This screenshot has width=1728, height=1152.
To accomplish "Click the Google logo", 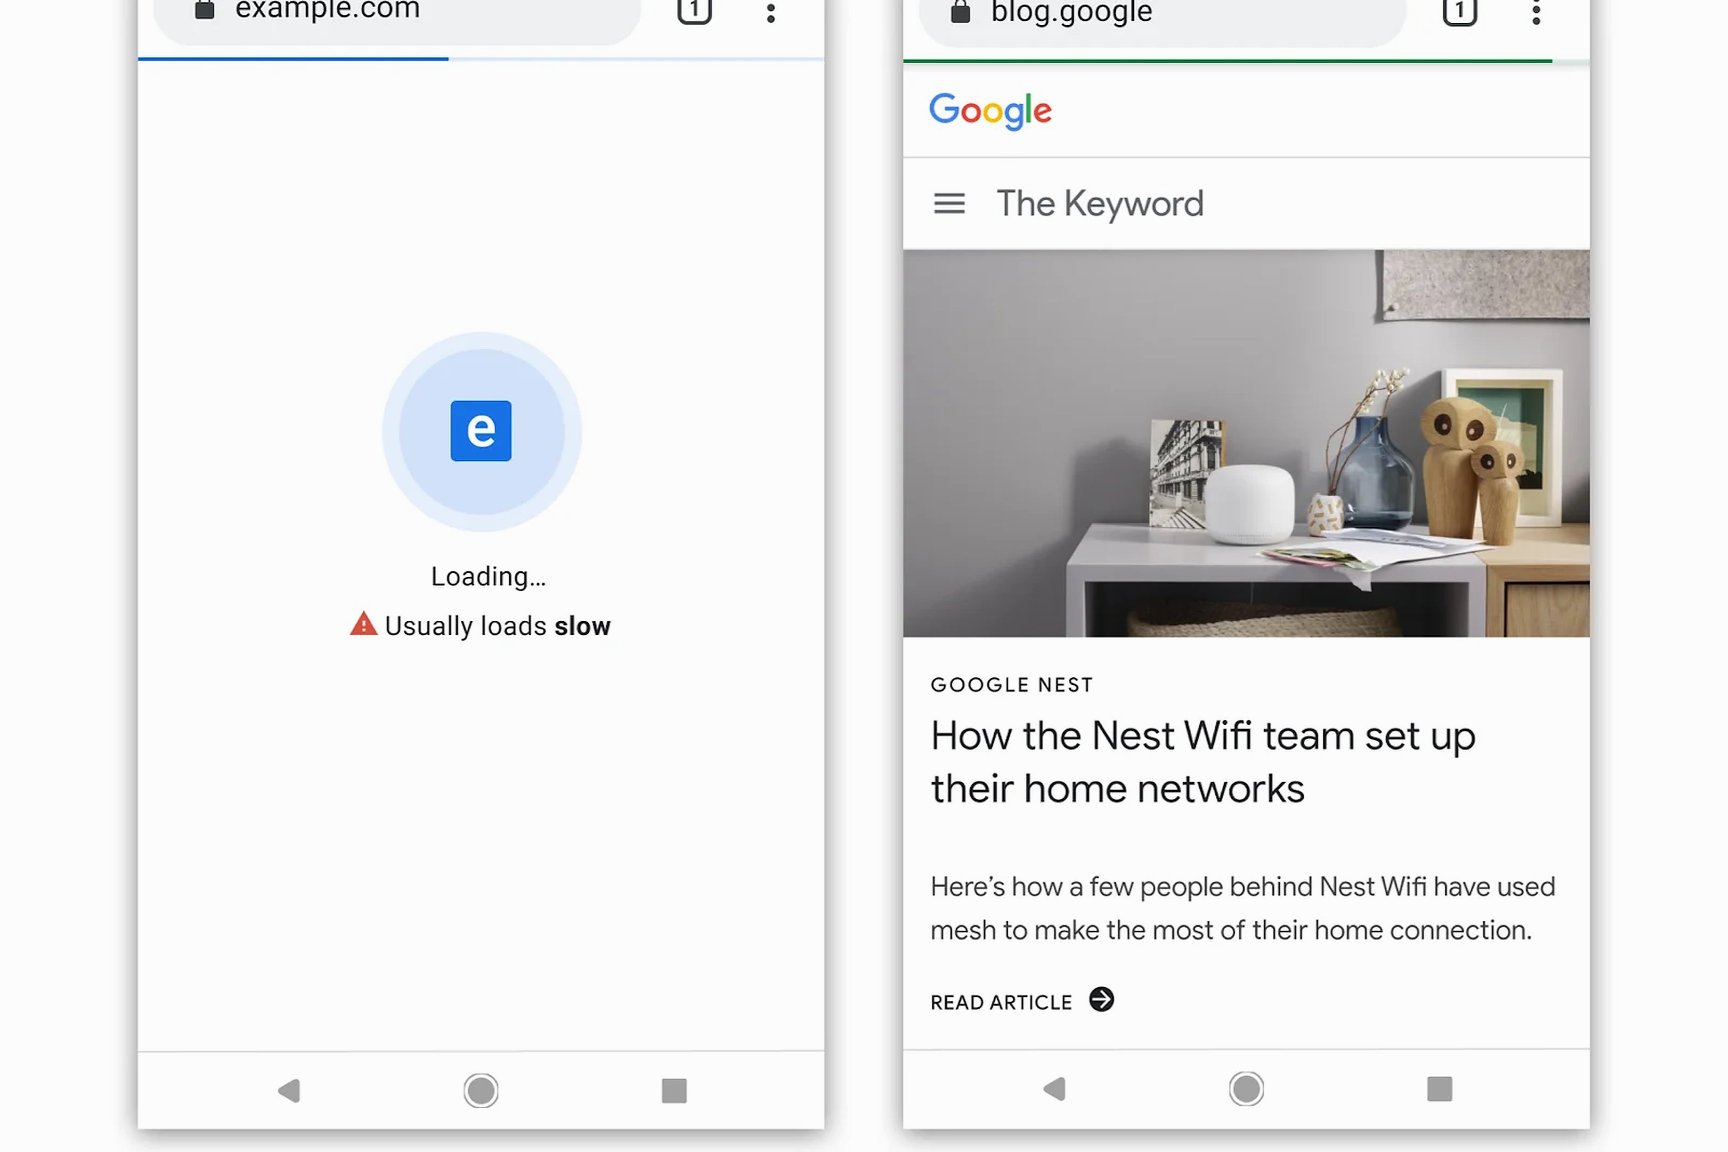I will tap(990, 111).
